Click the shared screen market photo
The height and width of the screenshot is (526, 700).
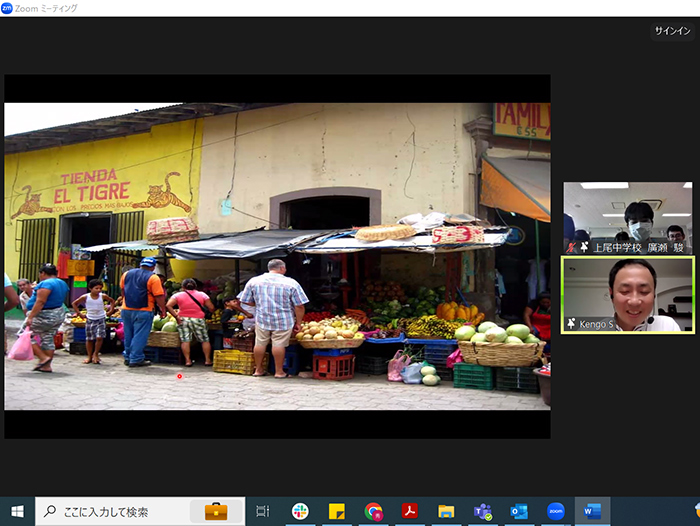pyautogui.click(x=277, y=256)
